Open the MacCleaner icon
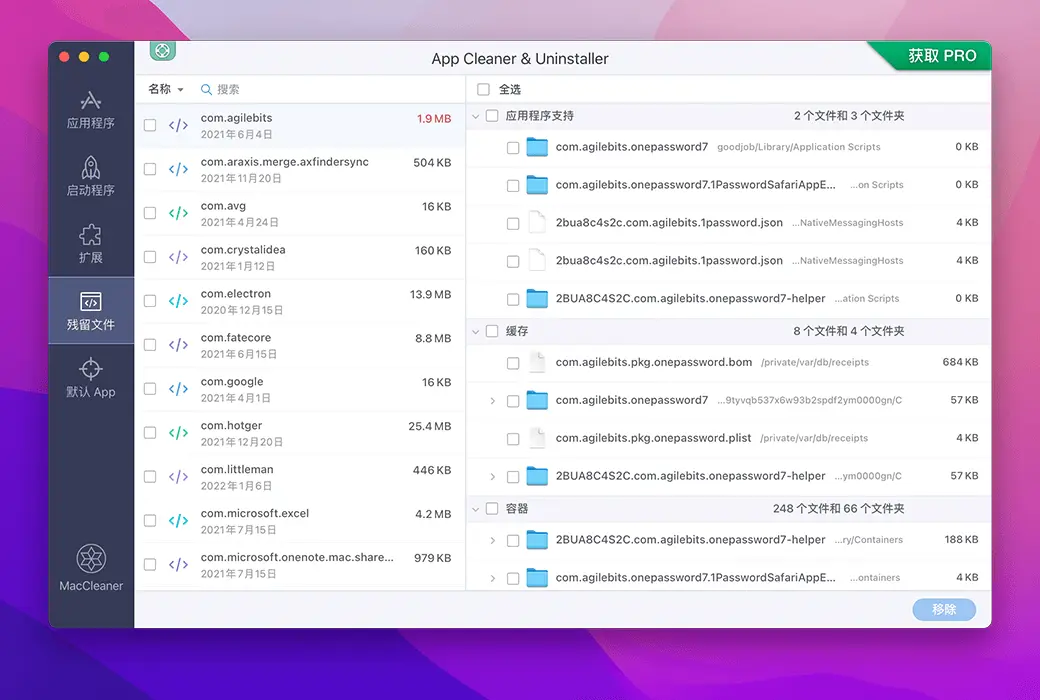This screenshot has width=1040, height=700. (x=91, y=559)
